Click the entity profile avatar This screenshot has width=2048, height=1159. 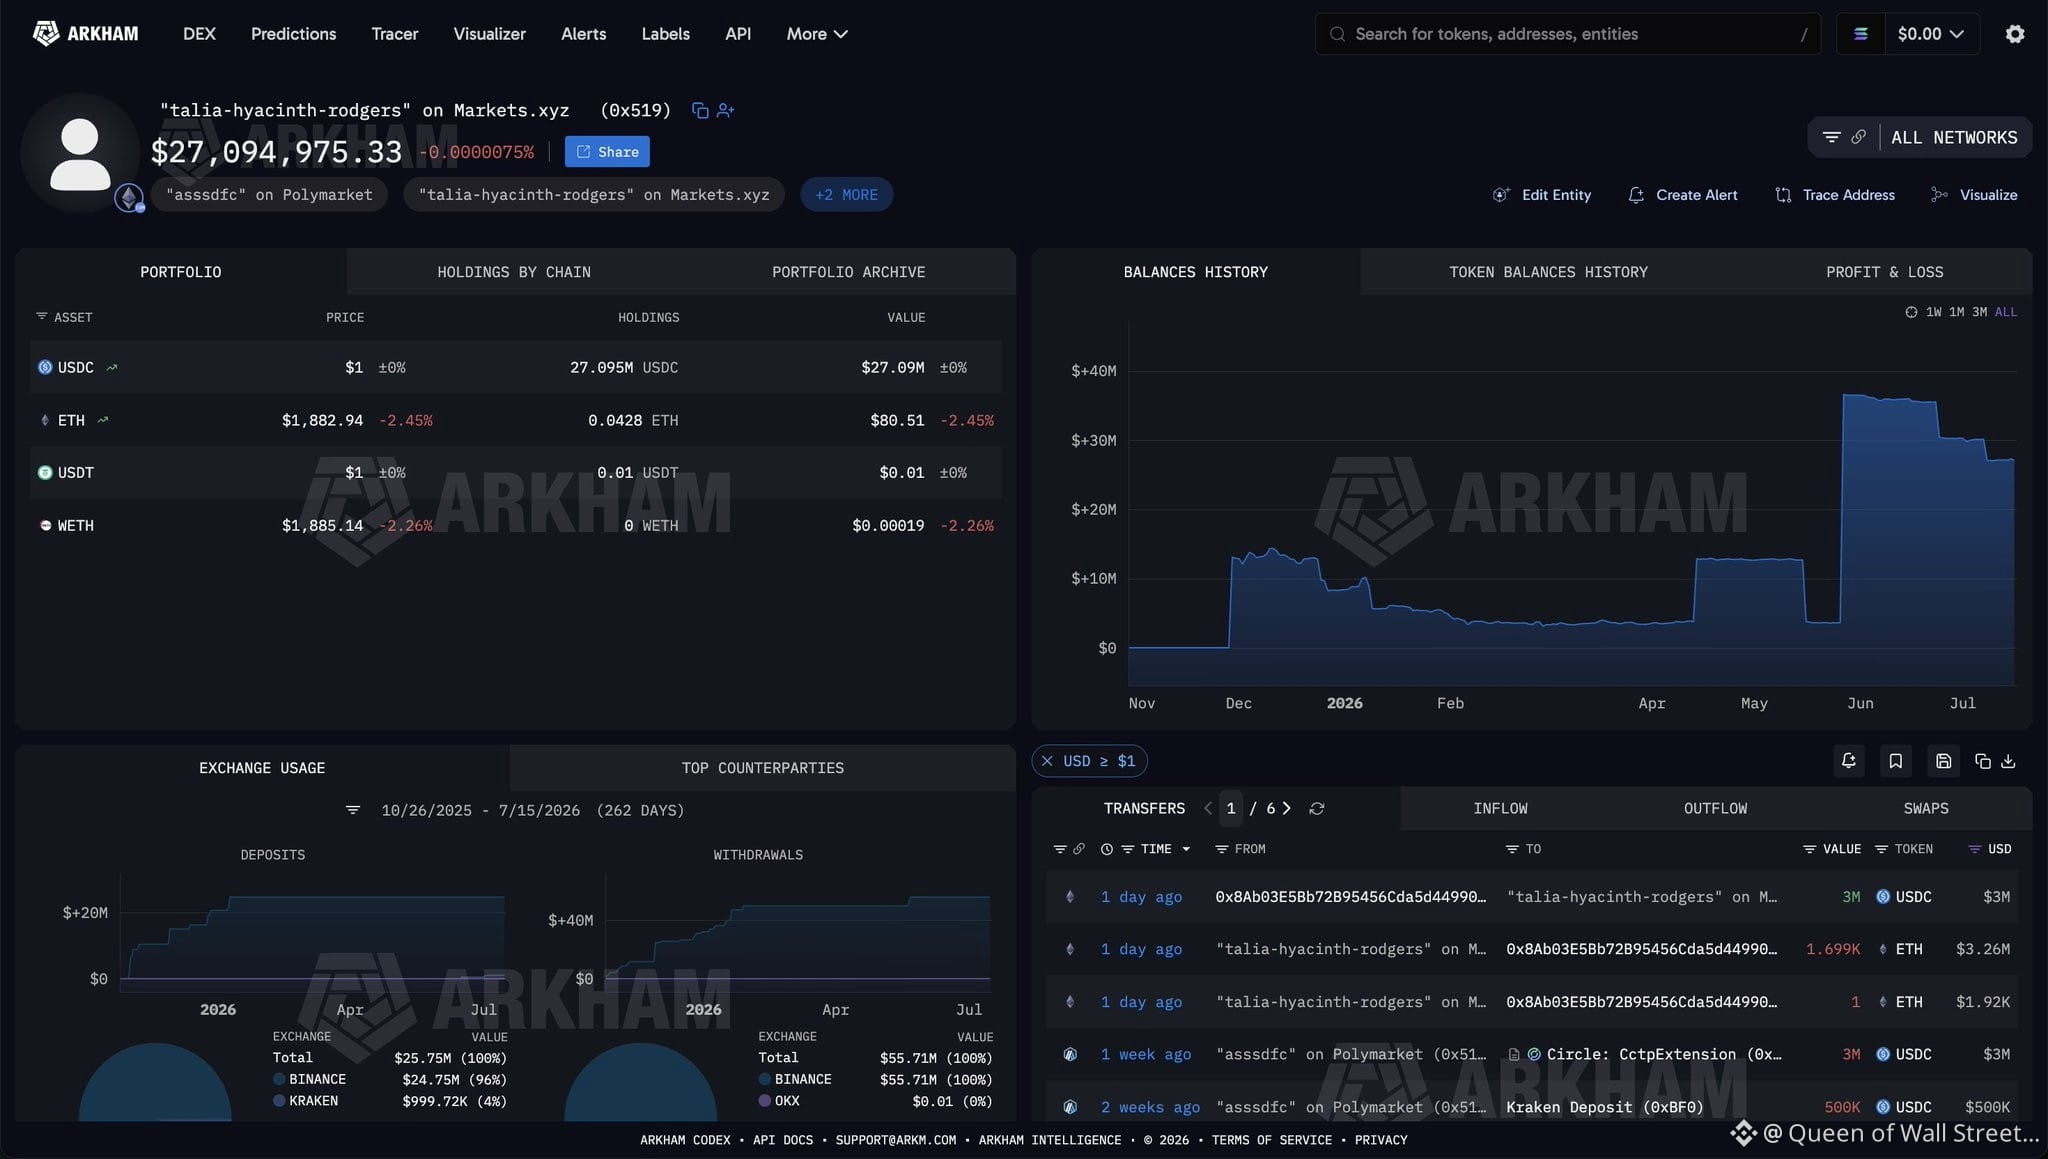coord(80,154)
